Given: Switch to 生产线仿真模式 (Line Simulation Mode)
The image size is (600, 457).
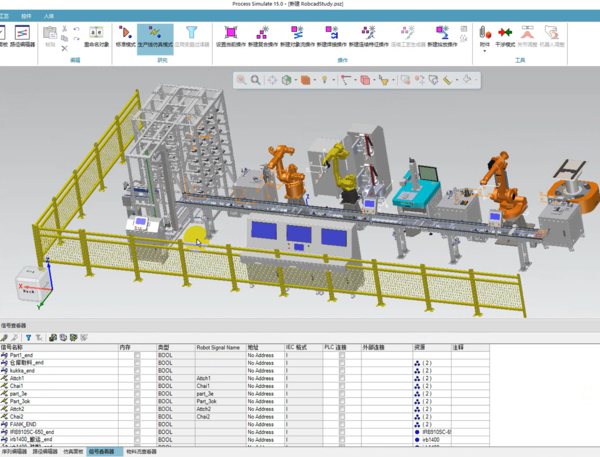Looking at the screenshot, I should tap(153, 37).
